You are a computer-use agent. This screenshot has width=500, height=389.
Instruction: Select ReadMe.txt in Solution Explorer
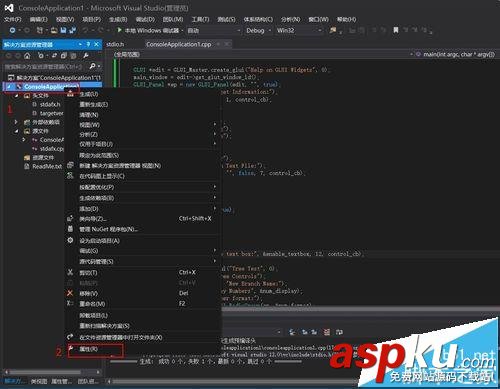[47, 166]
